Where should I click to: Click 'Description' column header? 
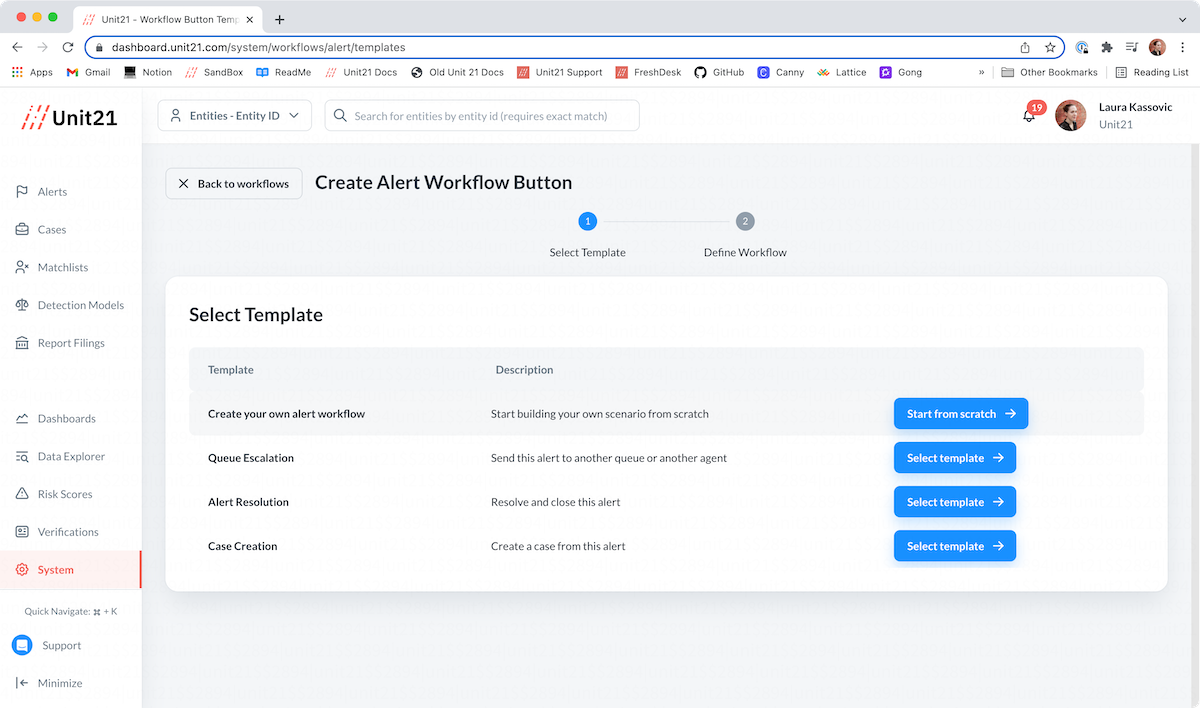tap(524, 370)
